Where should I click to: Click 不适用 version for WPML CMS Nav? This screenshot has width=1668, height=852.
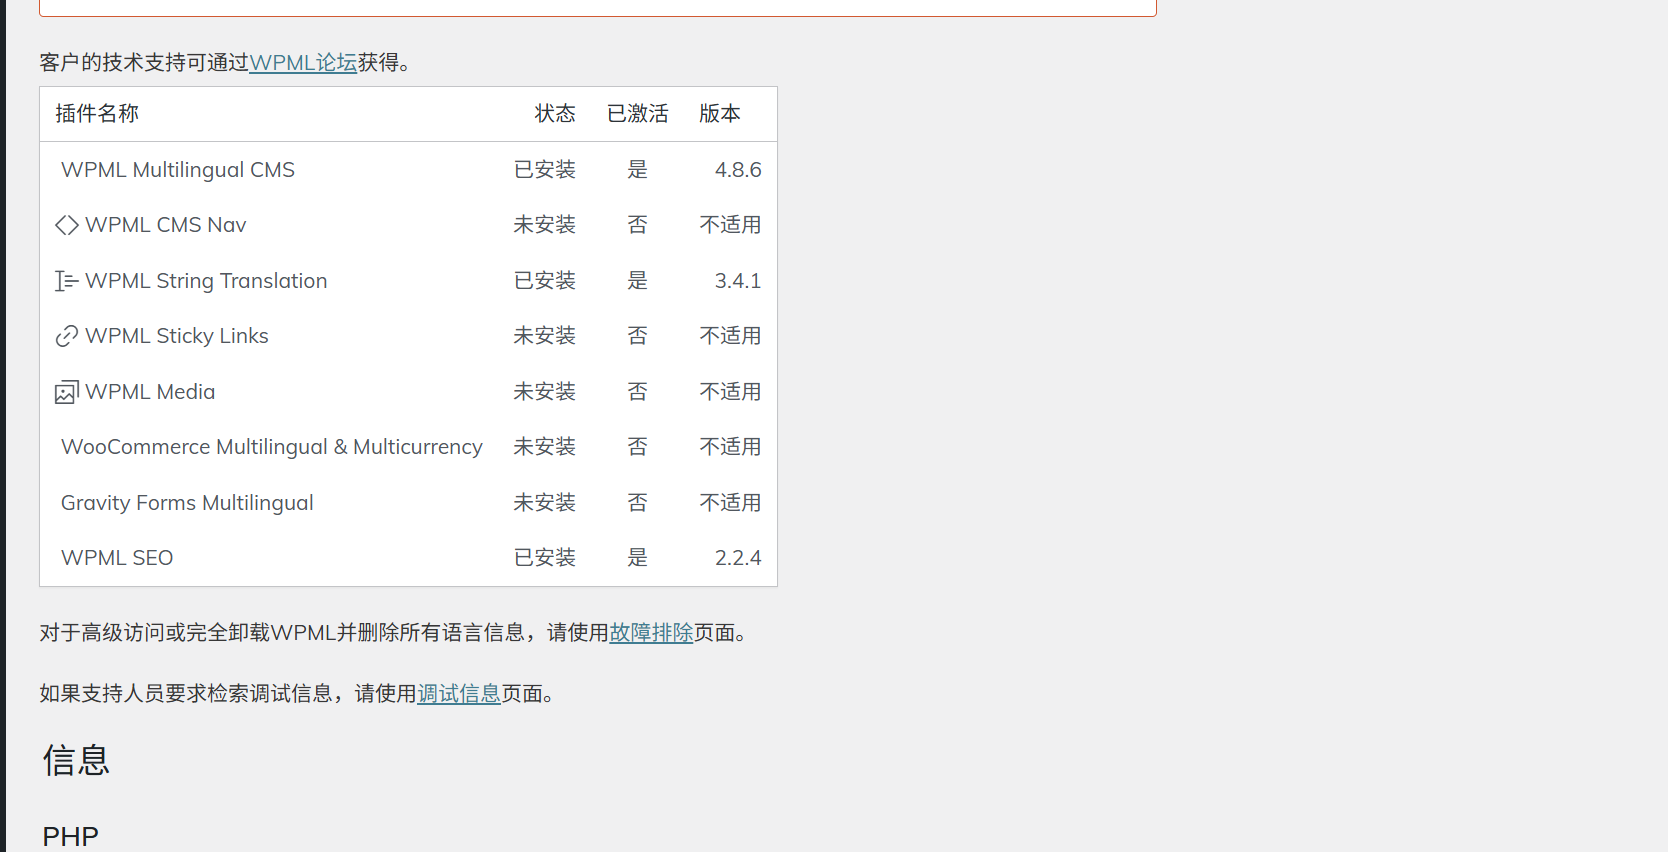click(730, 225)
